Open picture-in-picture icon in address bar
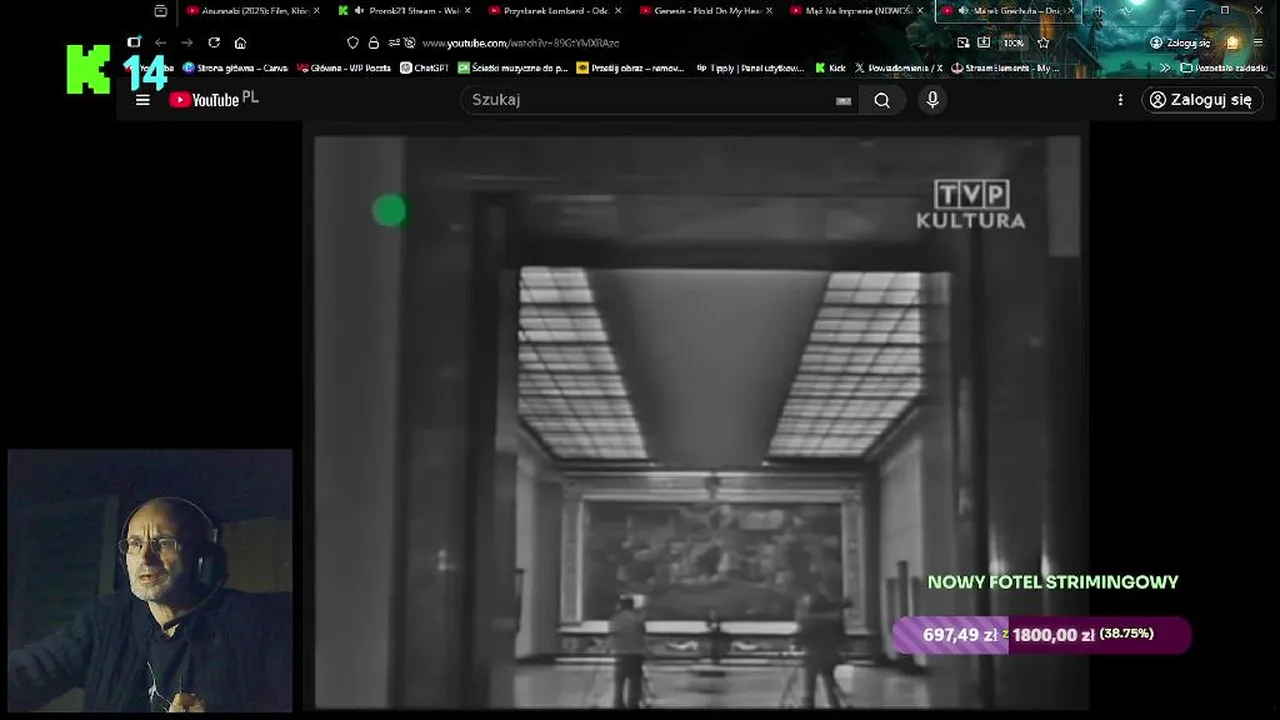1280x720 pixels. [963, 43]
